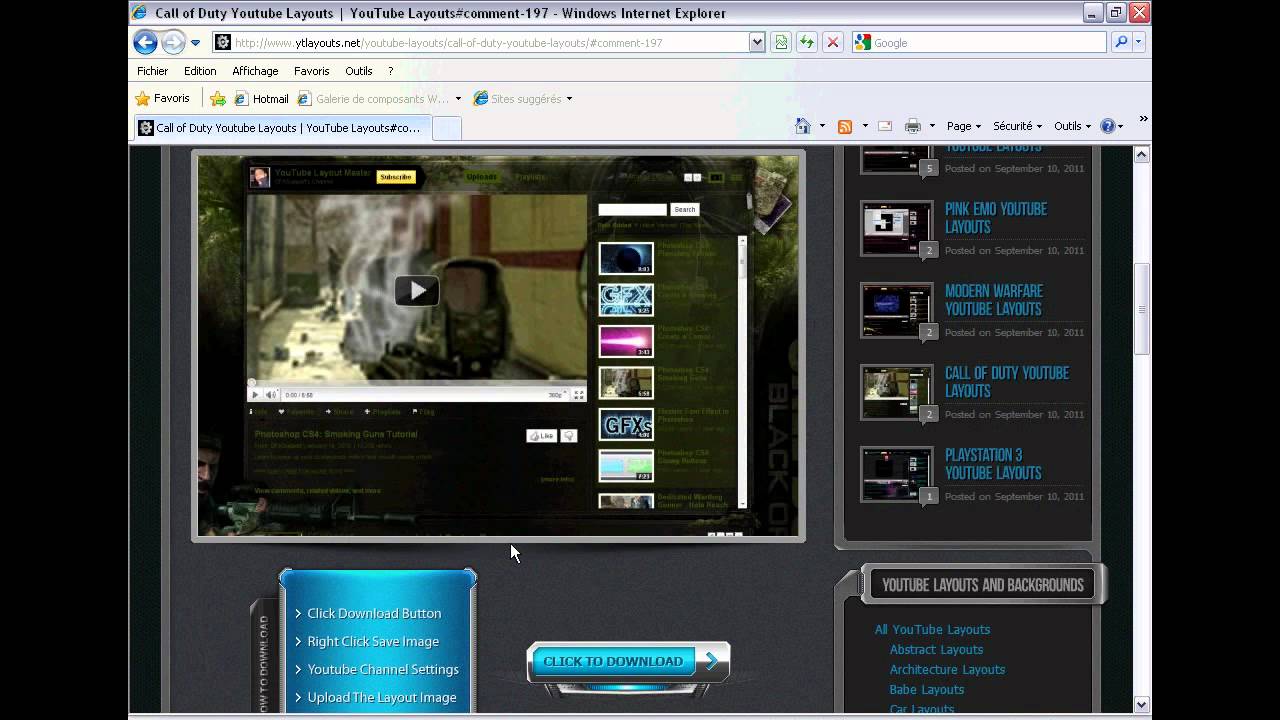The image size is (1280, 720).
Task: Open recent pages dropdown beside Forward button
Action: point(195,43)
